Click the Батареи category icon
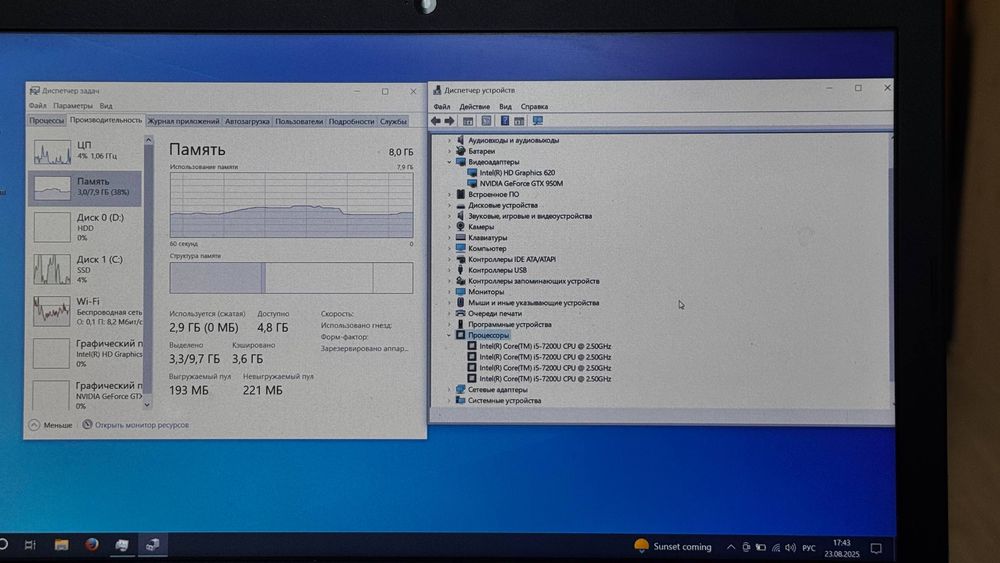 pyautogui.click(x=460, y=151)
